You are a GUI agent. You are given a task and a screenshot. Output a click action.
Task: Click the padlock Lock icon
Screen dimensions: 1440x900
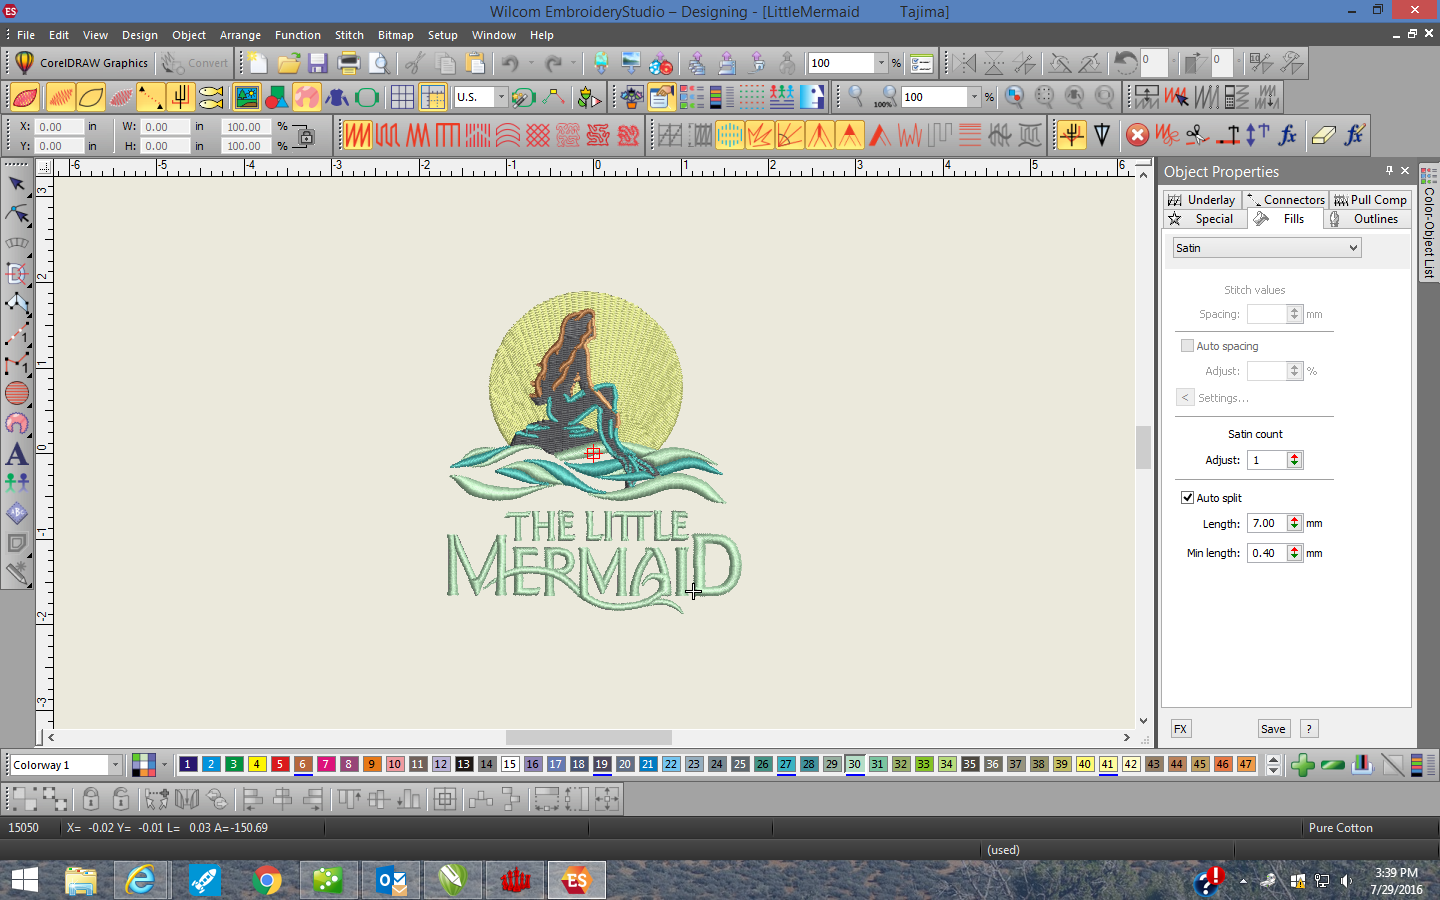[x=91, y=798]
